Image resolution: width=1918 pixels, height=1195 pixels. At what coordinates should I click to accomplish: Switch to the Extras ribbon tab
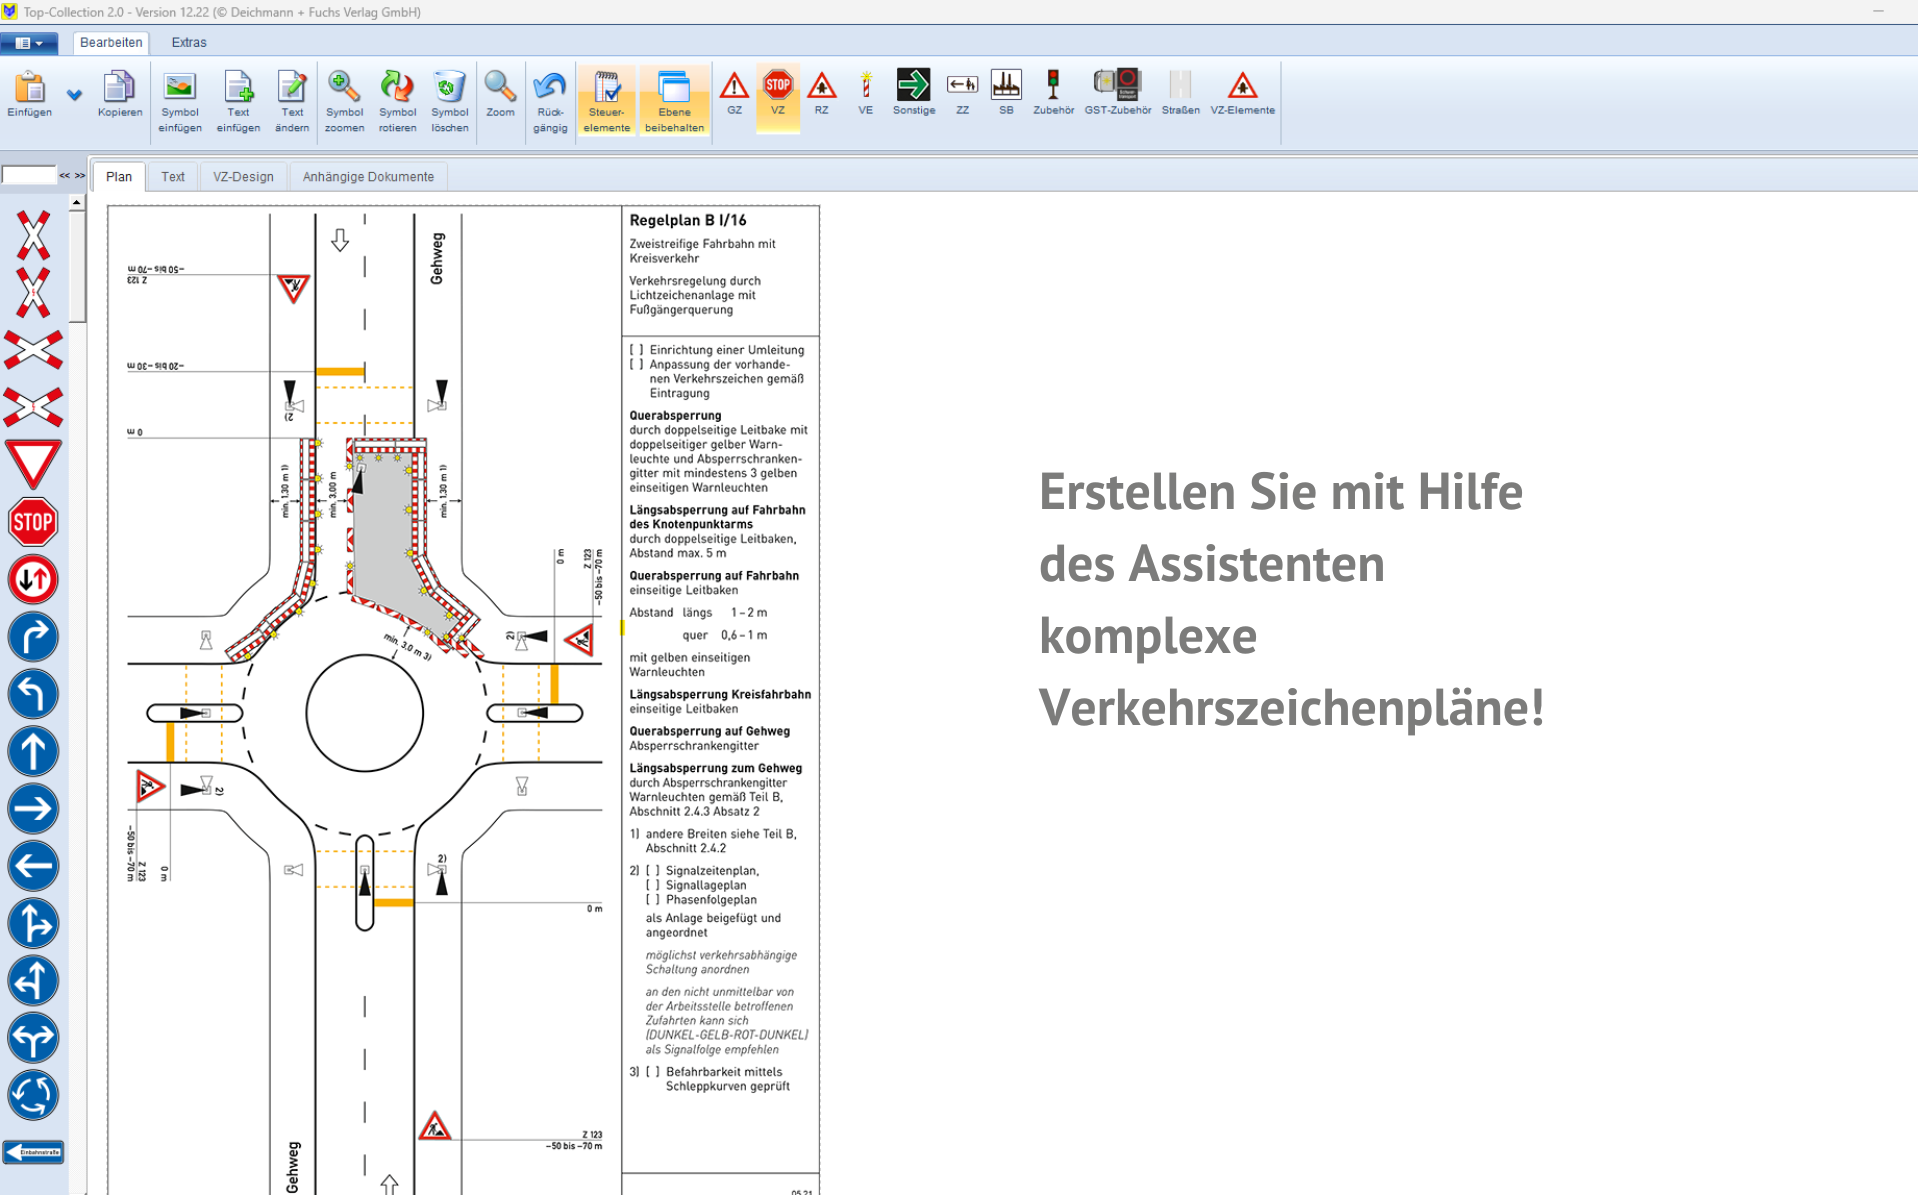(188, 43)
